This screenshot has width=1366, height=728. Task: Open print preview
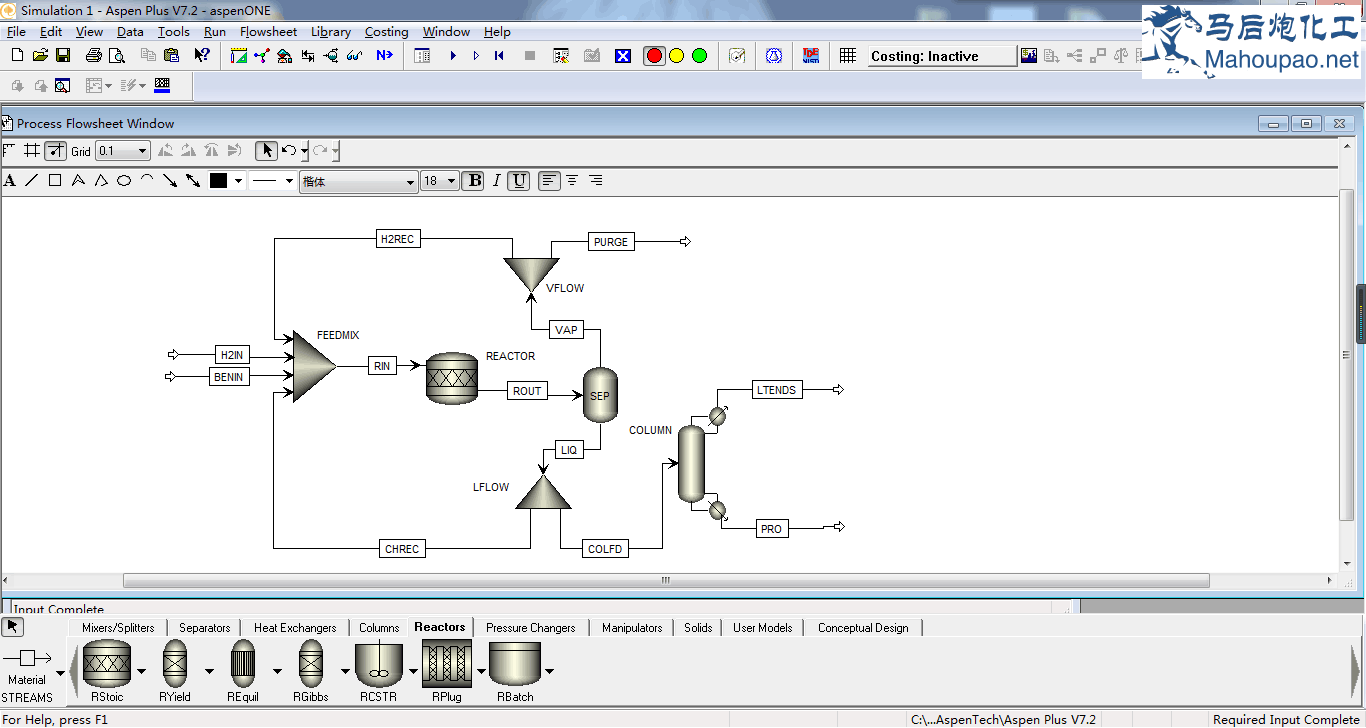point(116,56)
